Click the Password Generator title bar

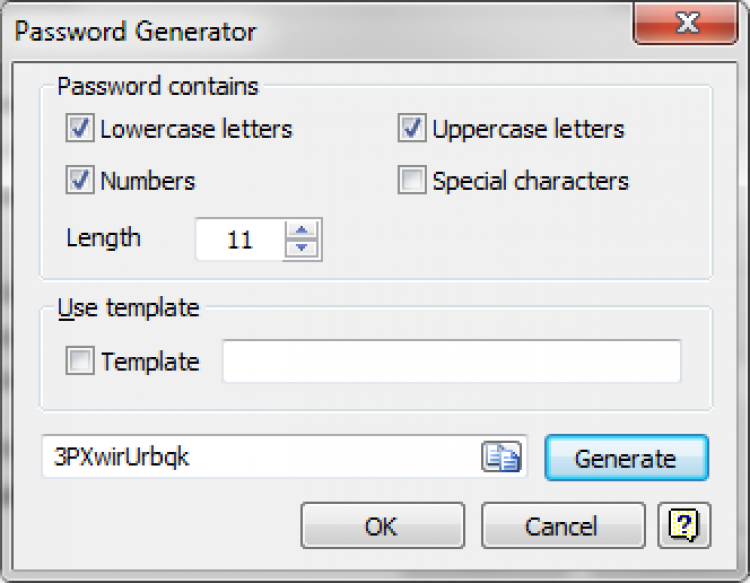pyautogui.click(x=300, y=30)
